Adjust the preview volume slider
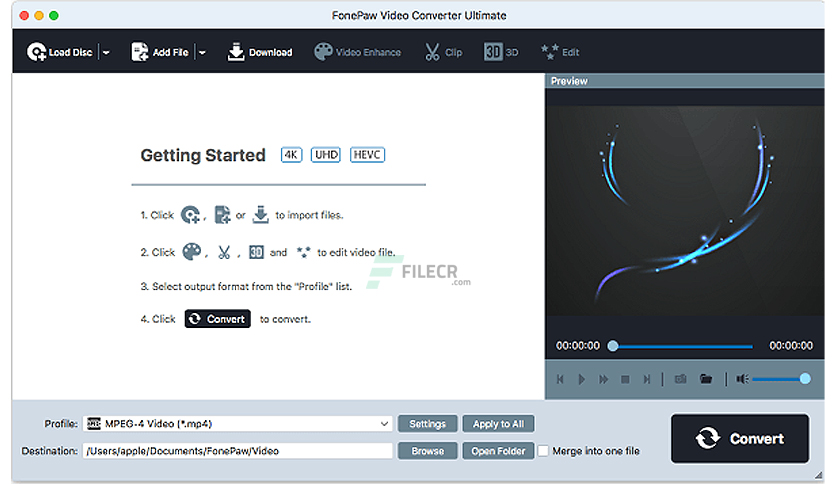 pos(781,379)
